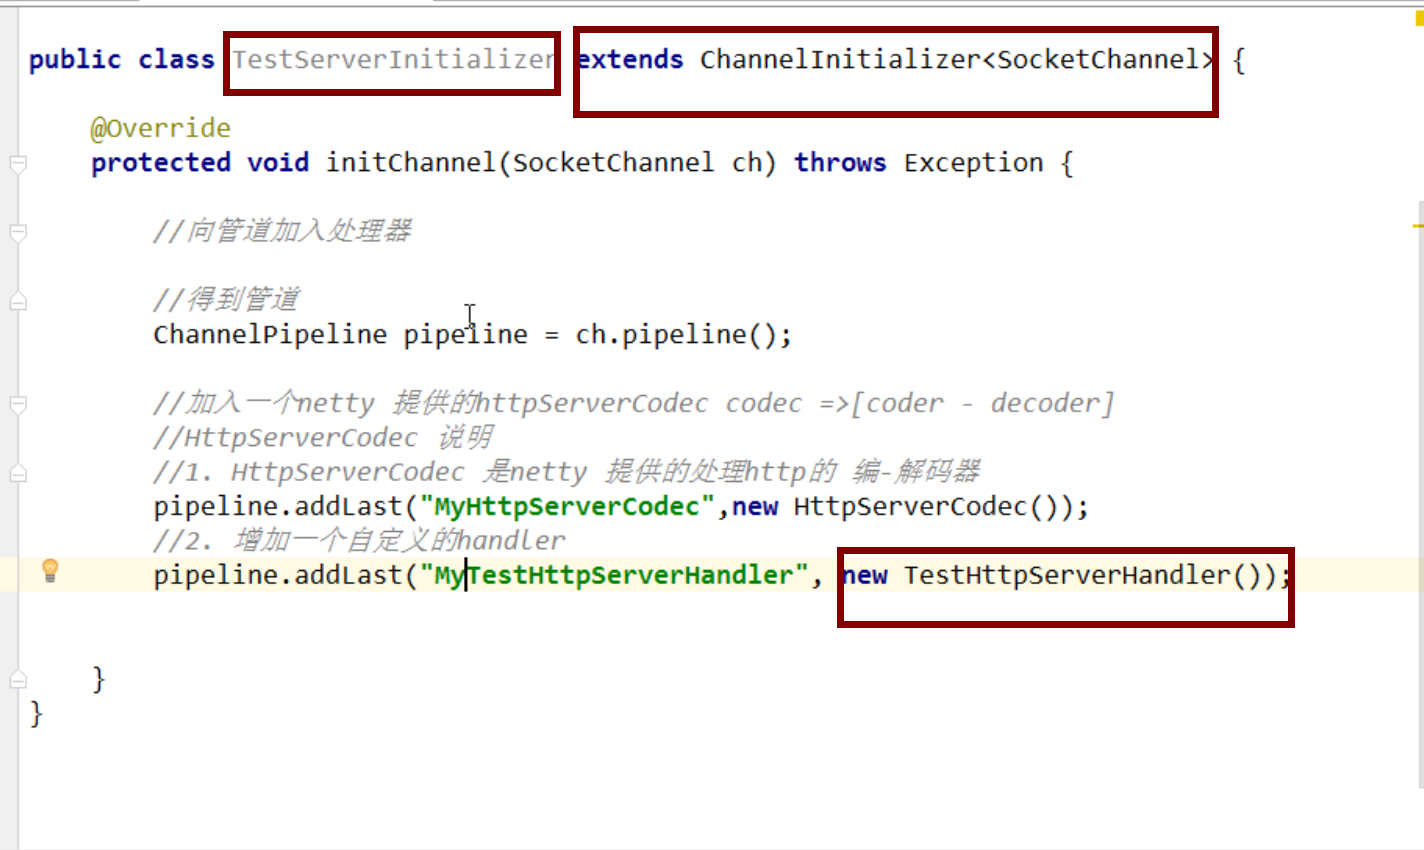Click the class's final closing brace
Screen dimensions: 1424x850
pyautogui.click(x=37, y=714)
